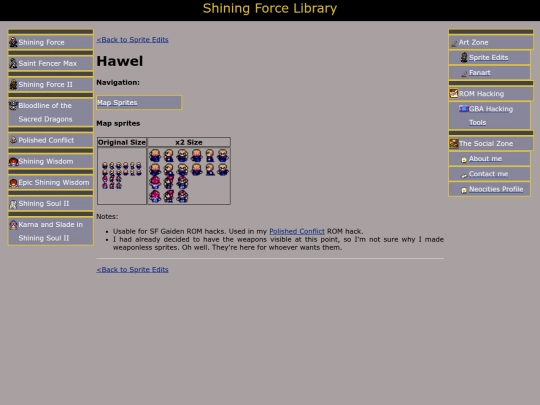Click the Art Zone pencil icon
540x405 pixels.
click(x=454, y=43)
